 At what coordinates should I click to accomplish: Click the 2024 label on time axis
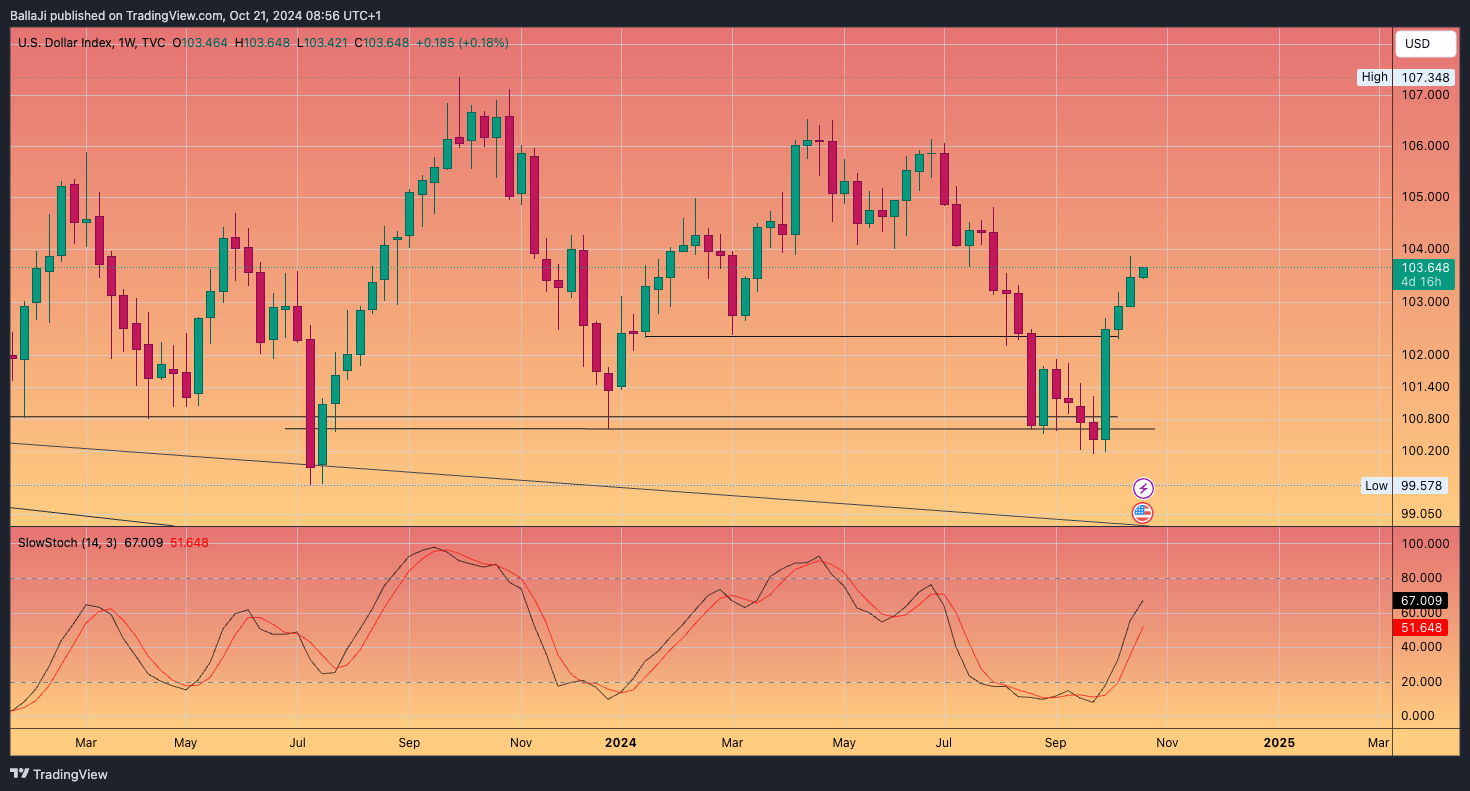[x=620, y=742]
